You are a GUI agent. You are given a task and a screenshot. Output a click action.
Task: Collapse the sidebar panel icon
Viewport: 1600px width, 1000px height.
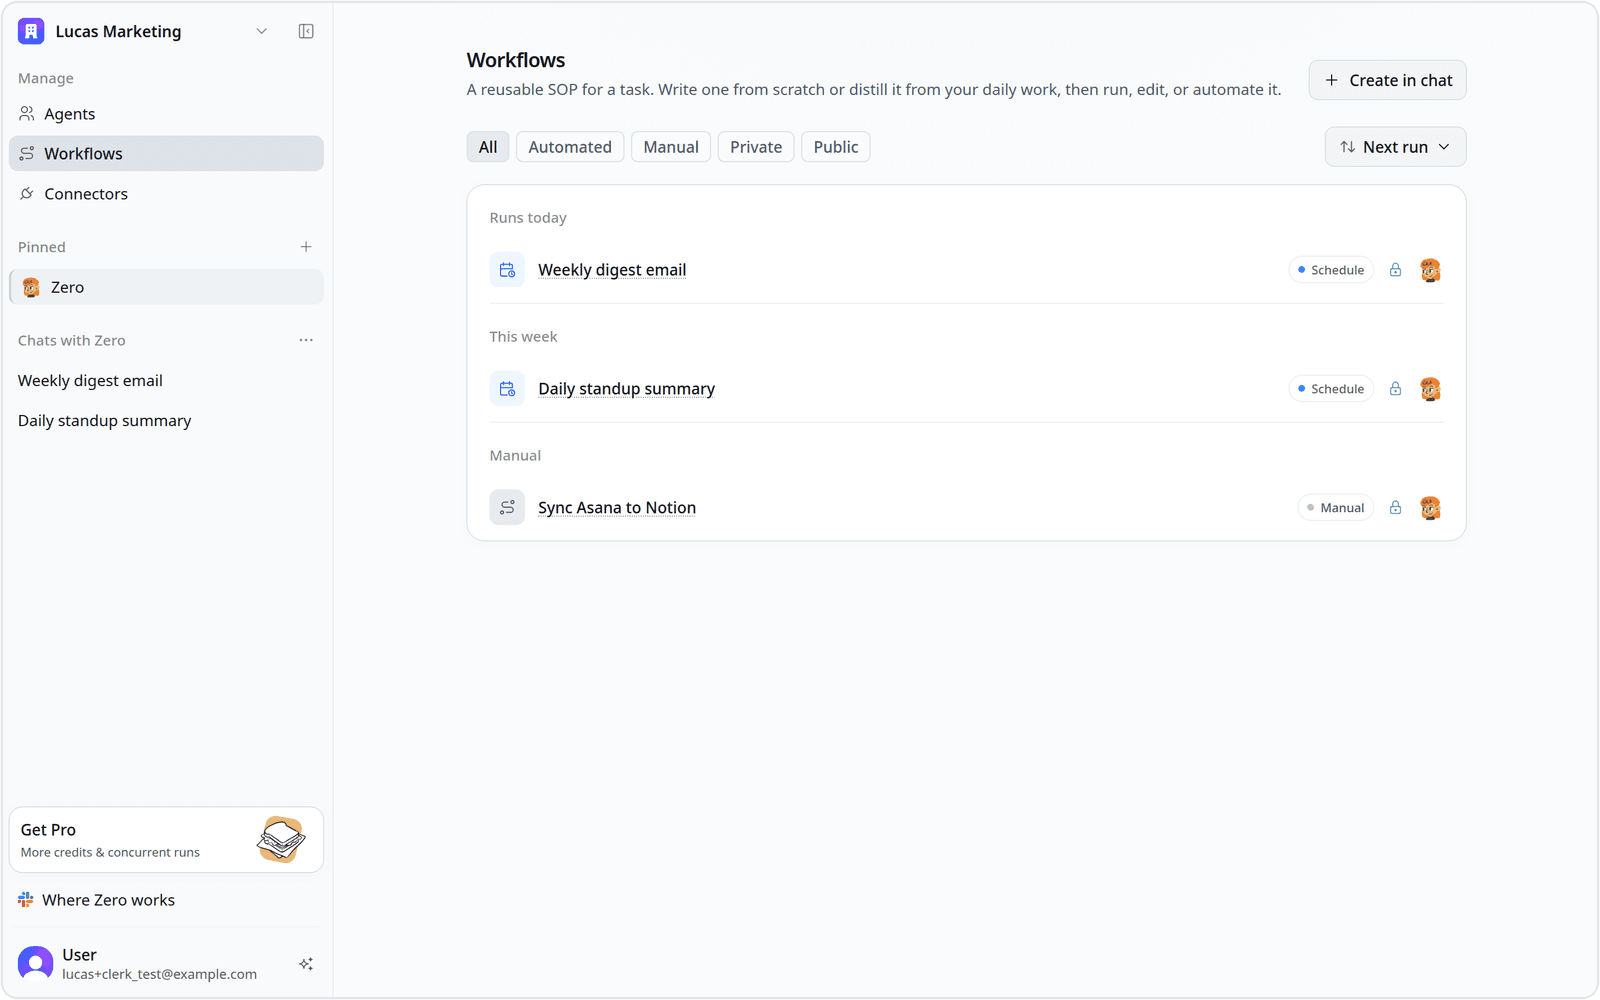point(306,31)
